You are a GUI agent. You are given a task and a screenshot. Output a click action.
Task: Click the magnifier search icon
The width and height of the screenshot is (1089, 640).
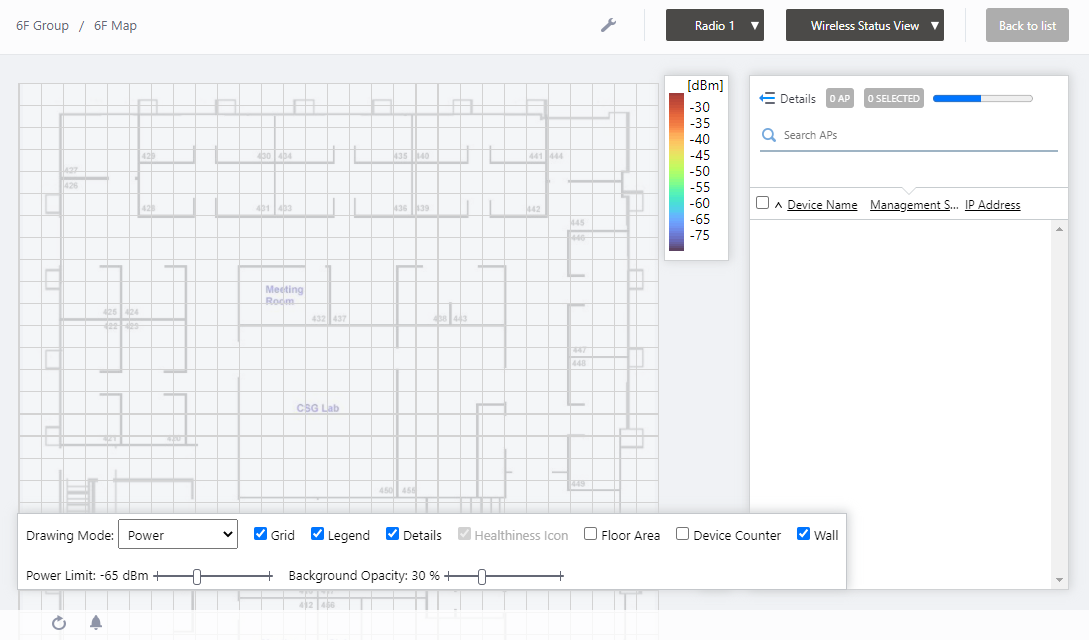point(769,135)
